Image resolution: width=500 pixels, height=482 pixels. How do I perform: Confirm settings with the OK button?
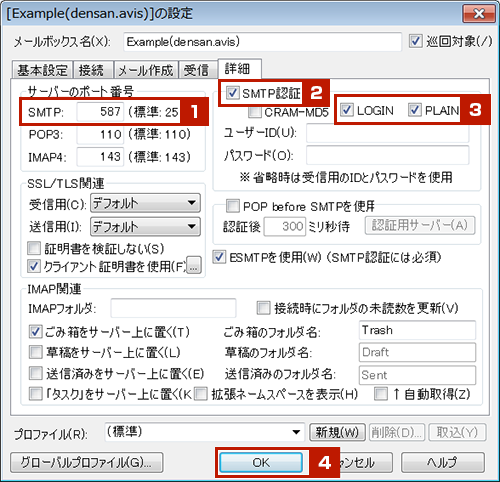(261, 462)
